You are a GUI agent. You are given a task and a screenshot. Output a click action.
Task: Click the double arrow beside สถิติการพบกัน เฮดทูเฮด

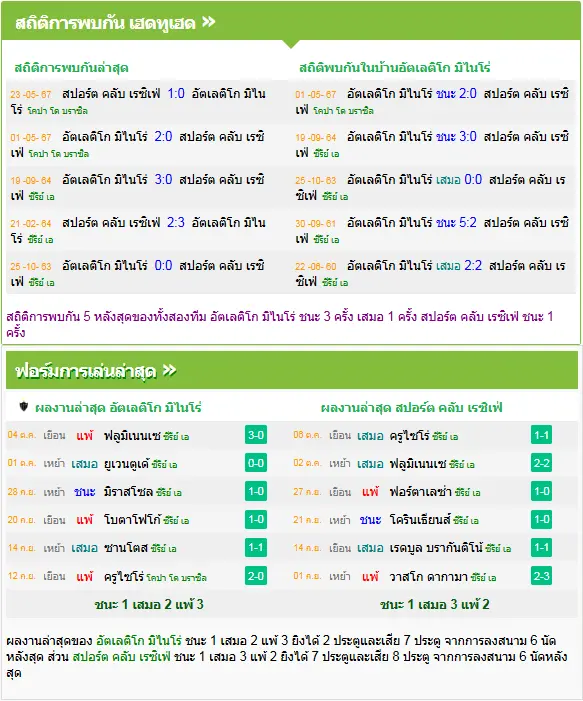pos(209,21)
